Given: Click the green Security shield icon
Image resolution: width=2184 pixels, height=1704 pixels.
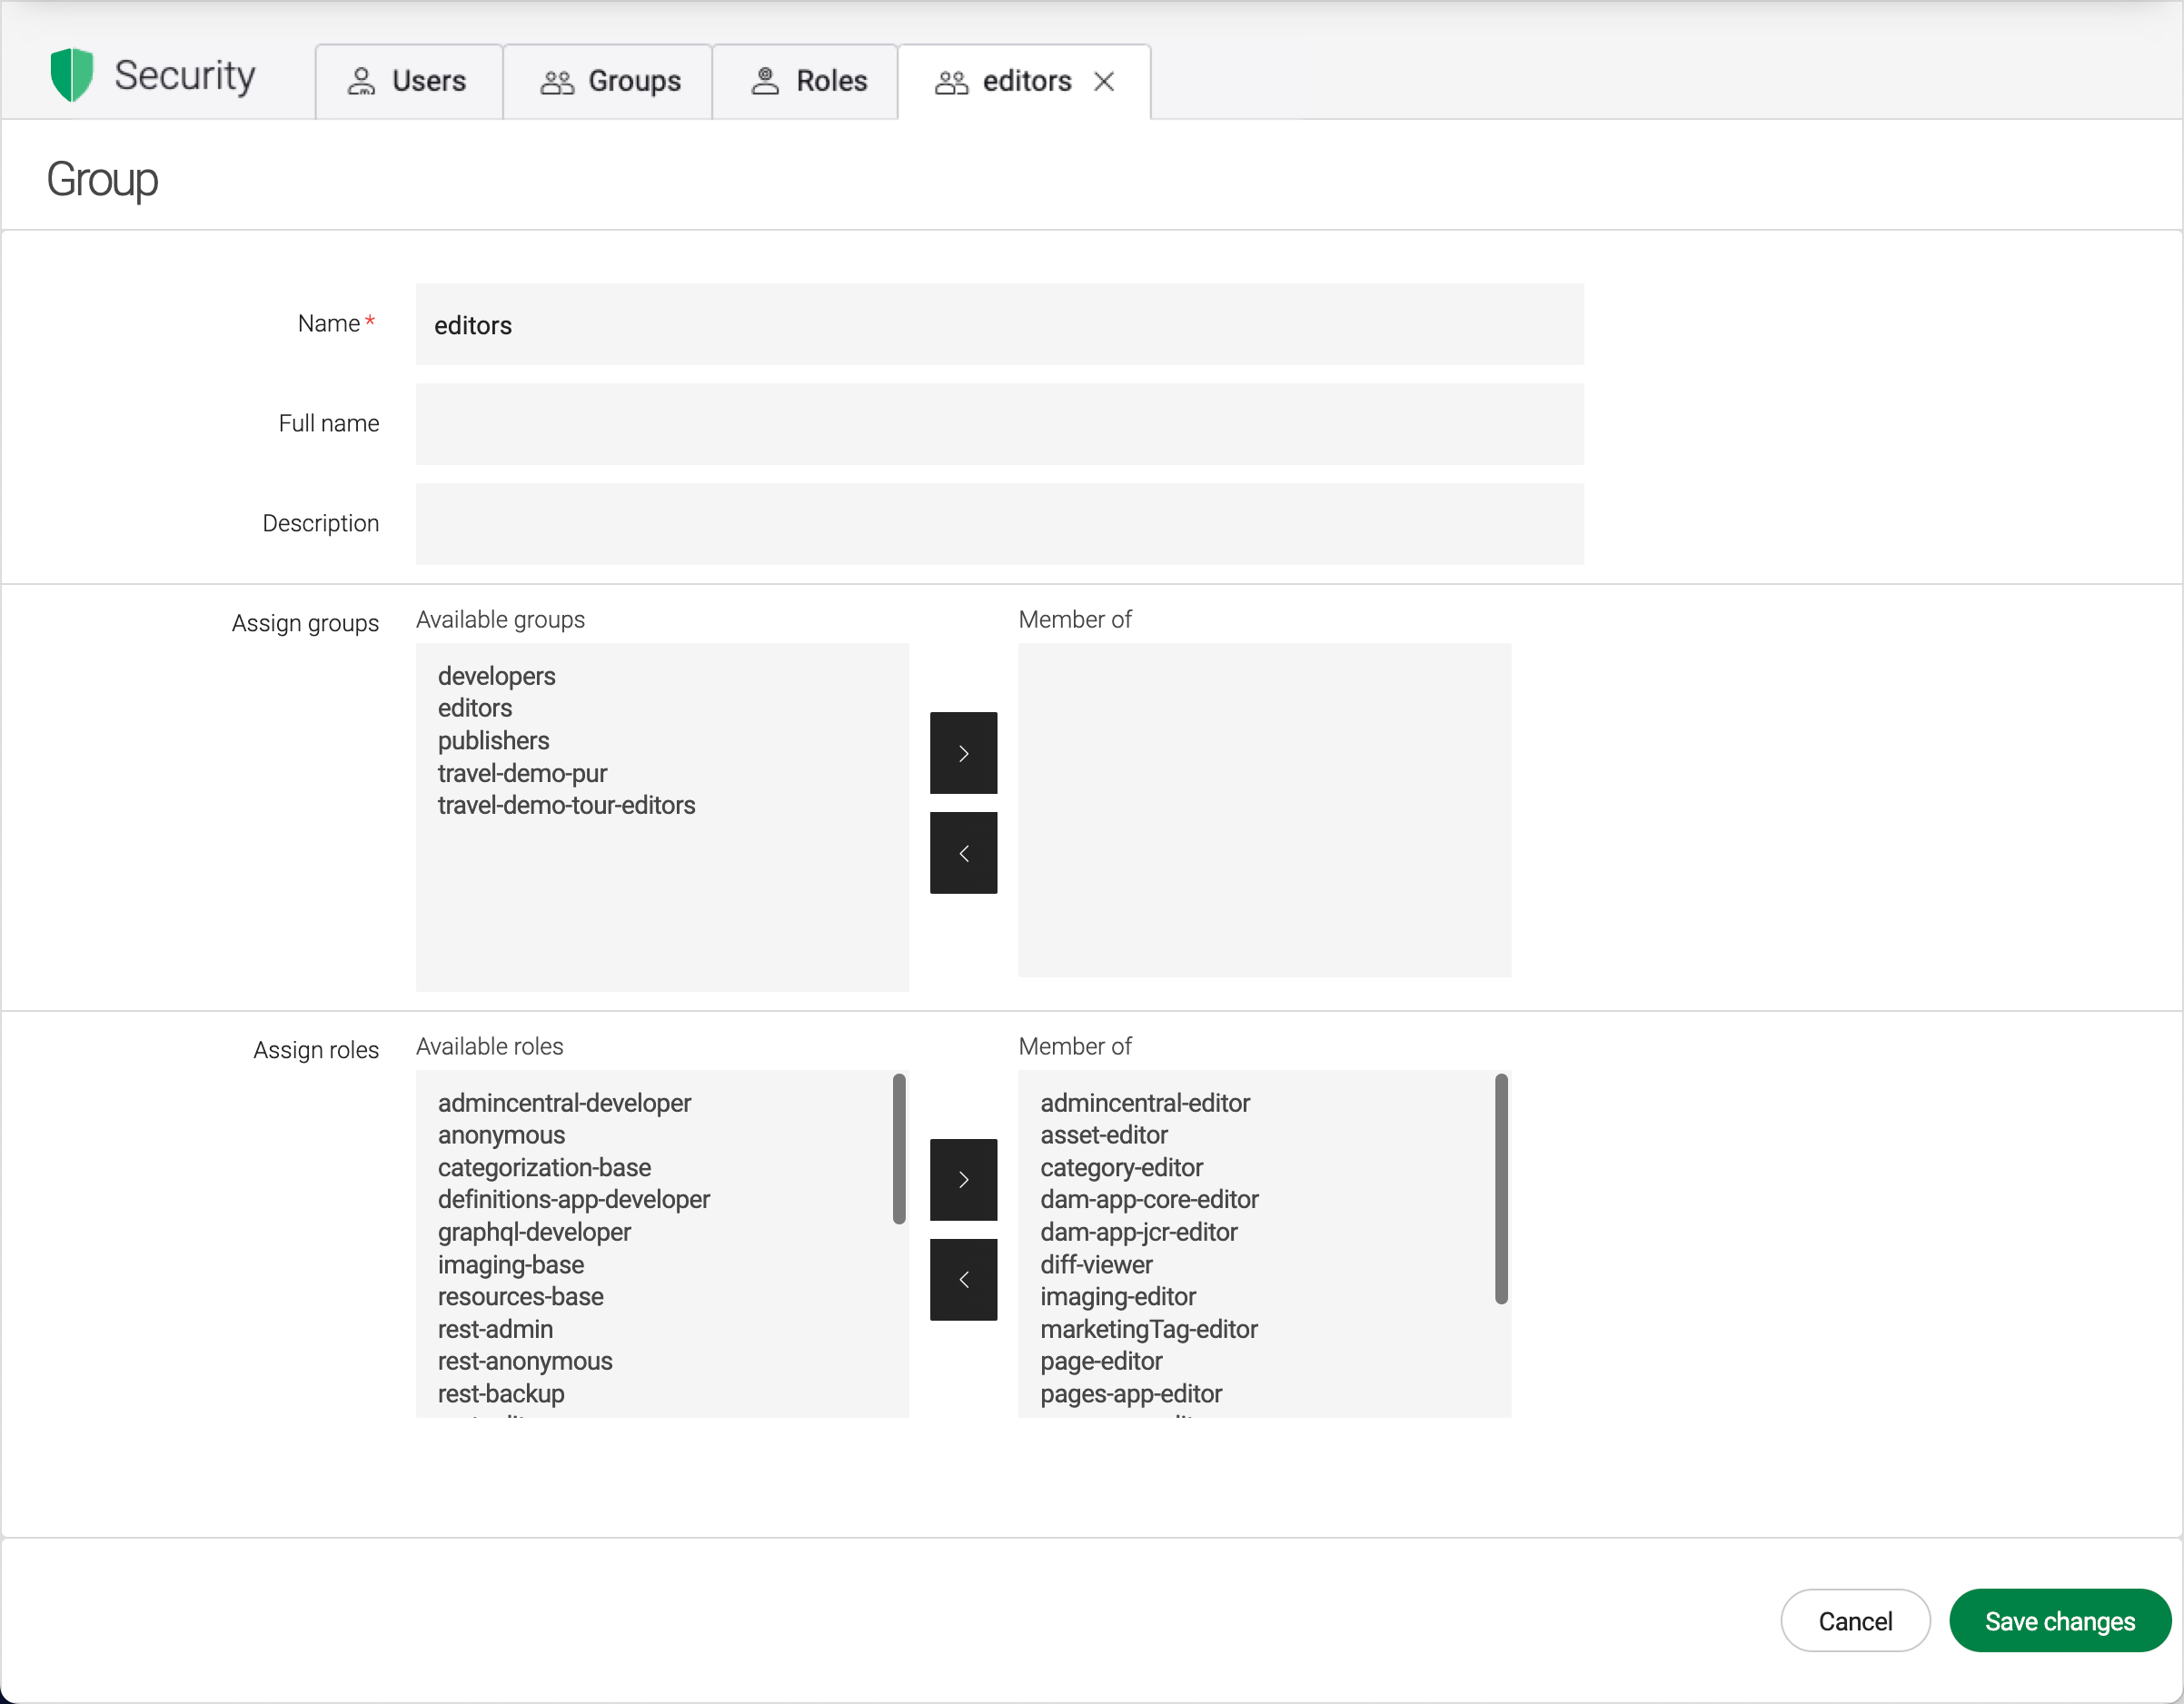Looking at the screenshot, I should [71, 75].
